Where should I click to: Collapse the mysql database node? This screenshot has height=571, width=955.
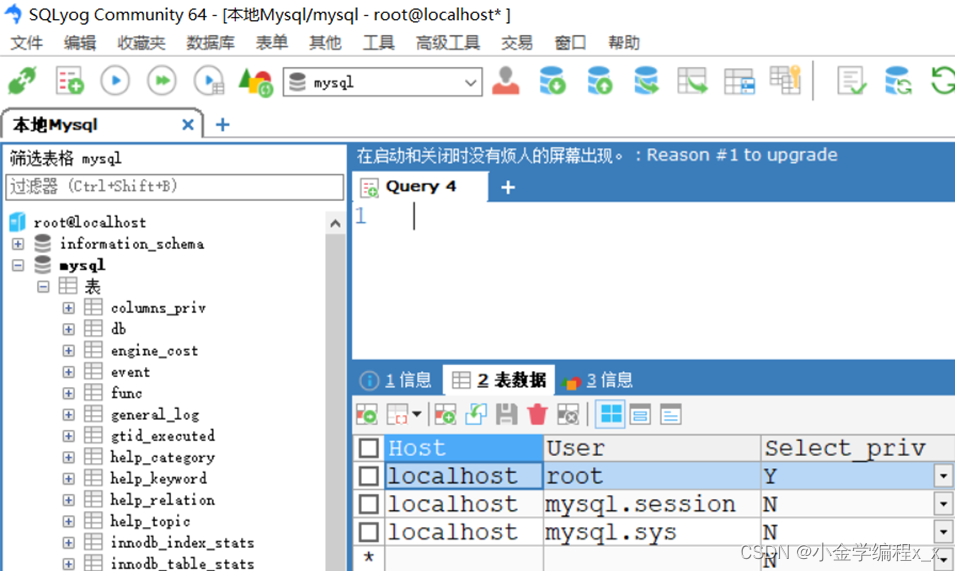click(x=18, y=265)
